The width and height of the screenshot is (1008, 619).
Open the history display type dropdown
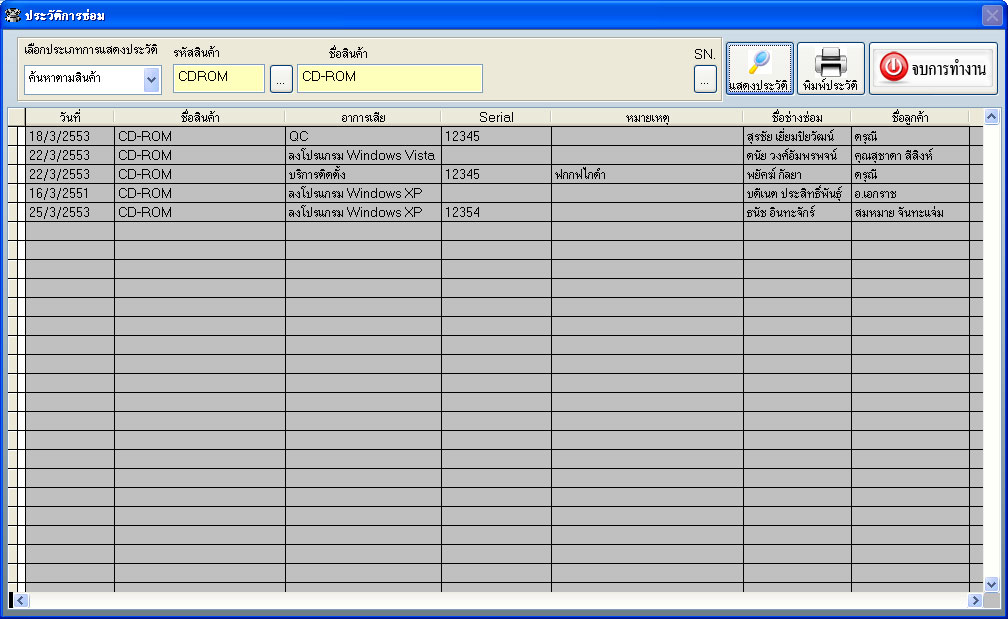coord(151,79)
